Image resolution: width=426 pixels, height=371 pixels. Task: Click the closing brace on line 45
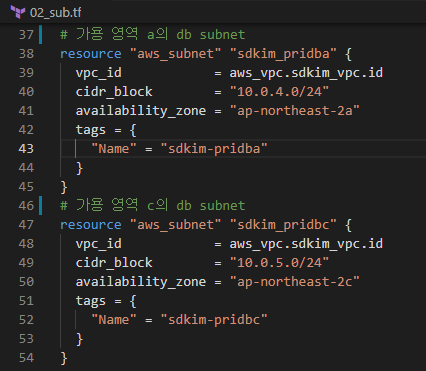64,187
